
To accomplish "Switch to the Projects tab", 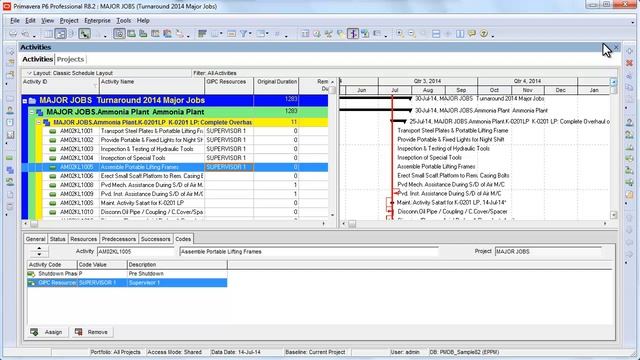I will [x=70, y=60].
